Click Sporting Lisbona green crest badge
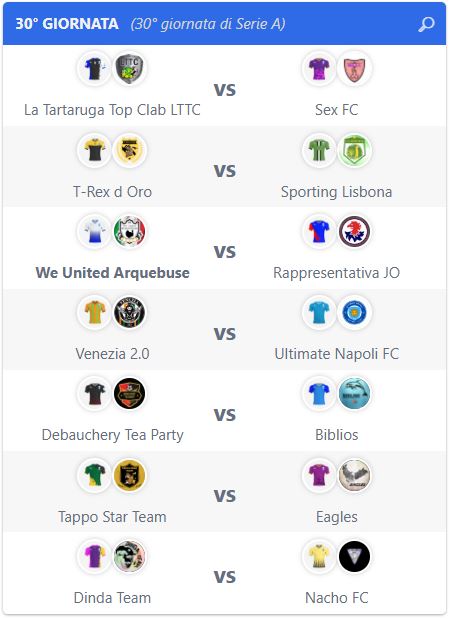 pyautogui.click(x=354, y=150)
